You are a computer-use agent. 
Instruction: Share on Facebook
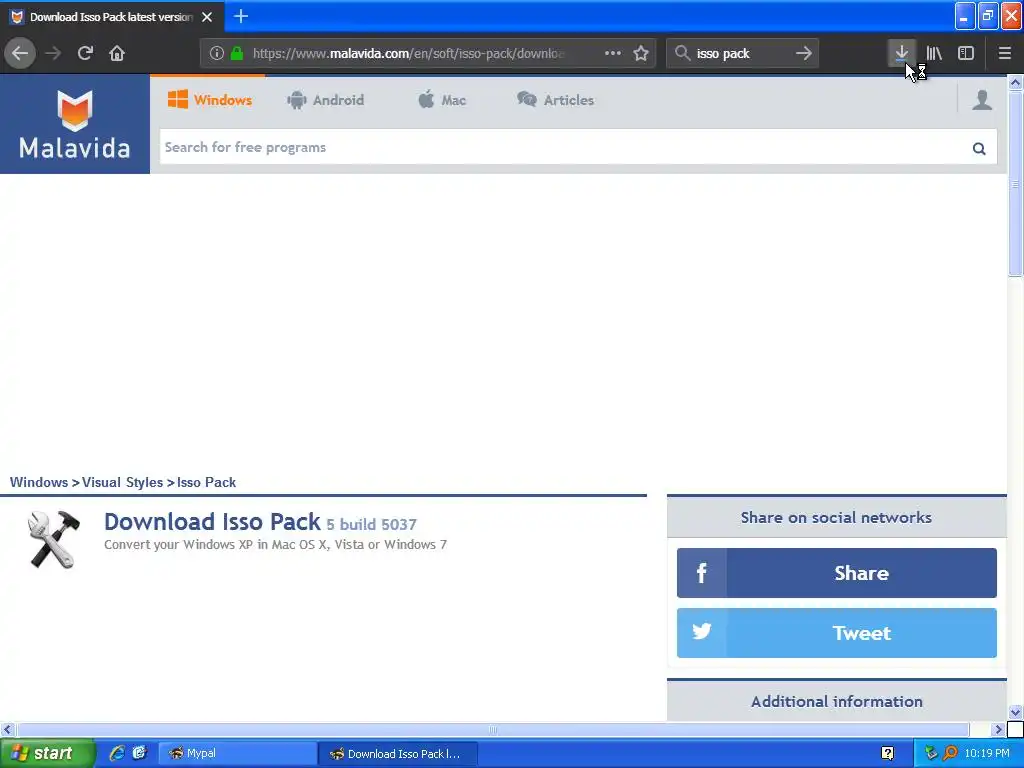click(x=837, y=573)
